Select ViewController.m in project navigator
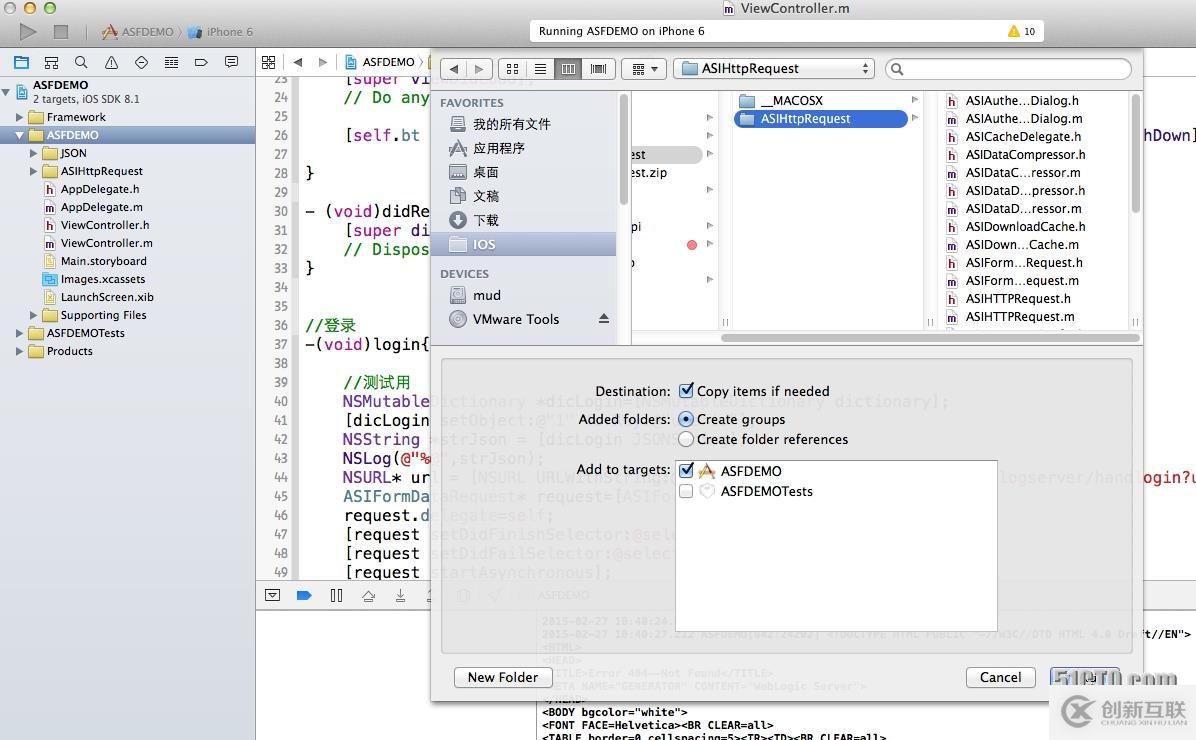The image size is (1196, 740). pyautogui.click(x=107, y=243)
